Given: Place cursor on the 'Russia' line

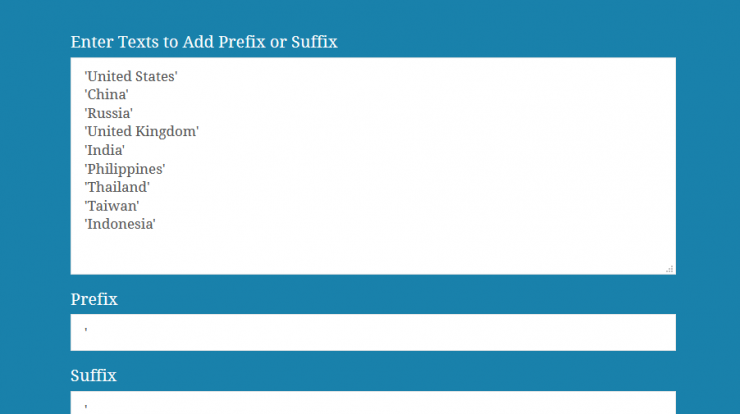Looking at the screenshot, I should 109,113.
